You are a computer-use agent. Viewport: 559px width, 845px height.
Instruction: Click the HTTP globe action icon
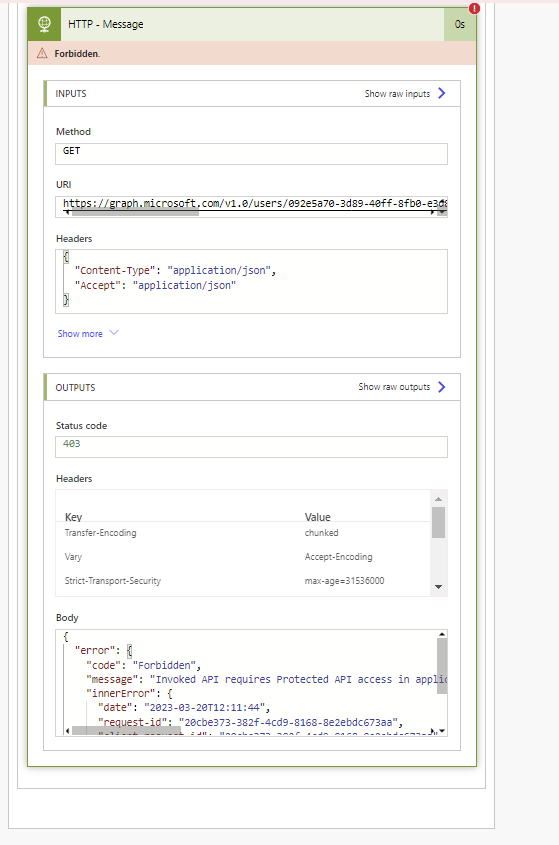[x=44, y=24]
